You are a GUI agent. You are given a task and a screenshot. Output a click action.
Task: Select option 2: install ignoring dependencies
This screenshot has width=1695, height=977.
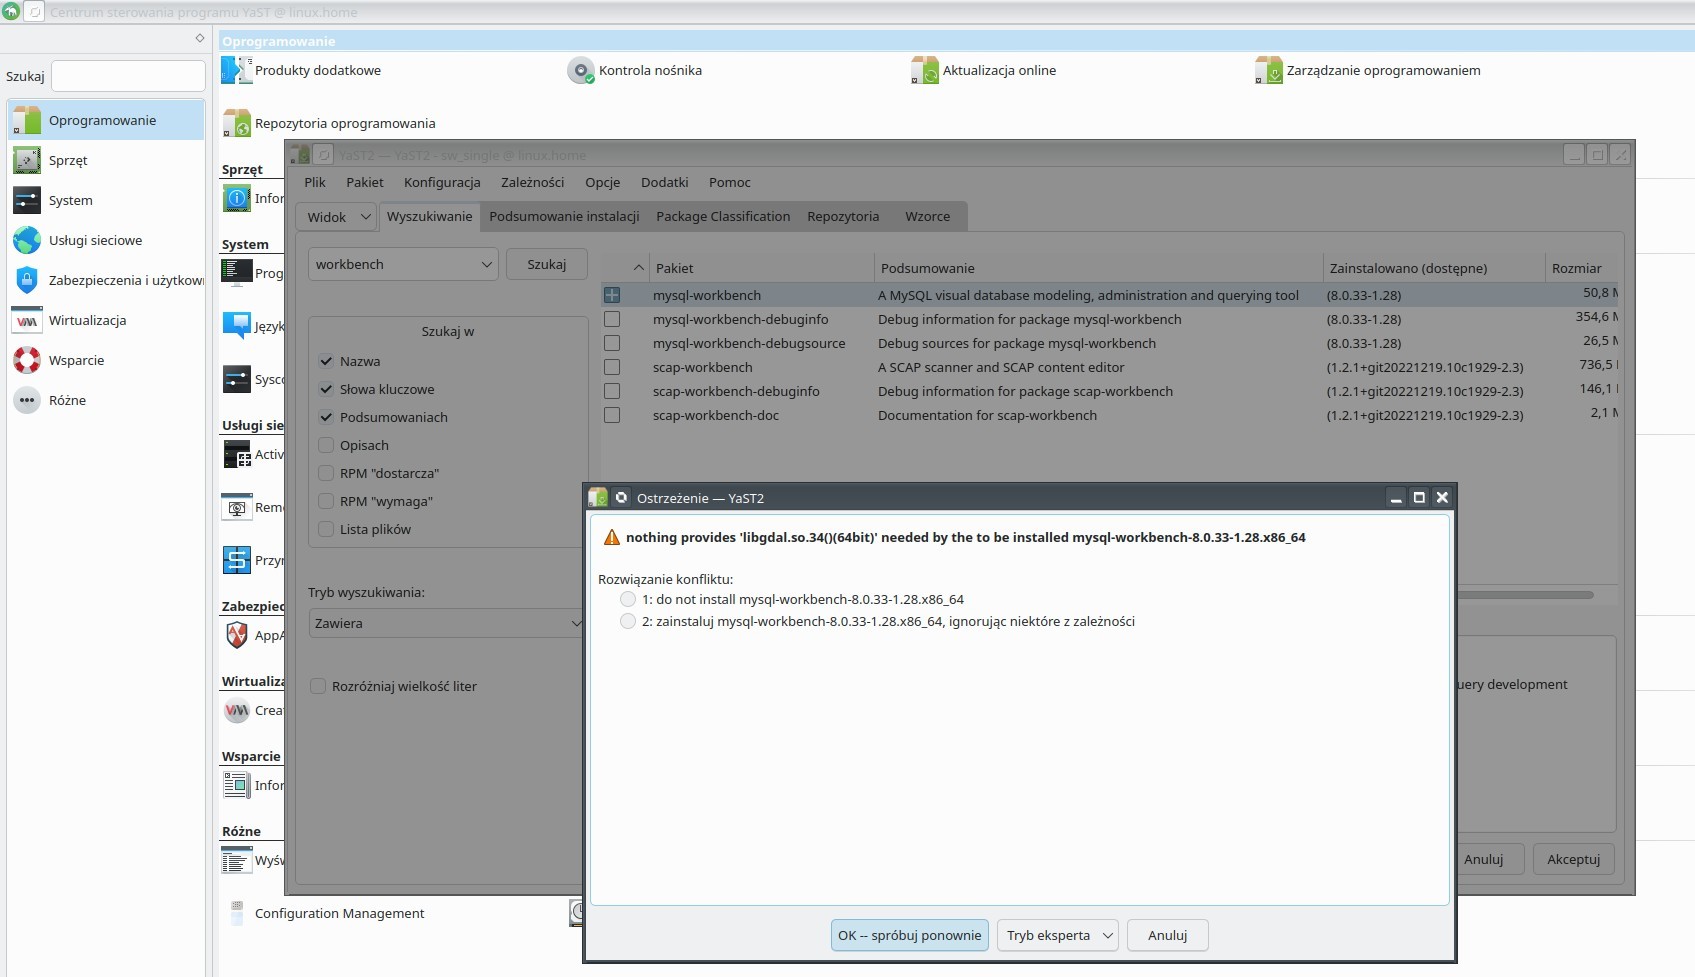[628, 621]
